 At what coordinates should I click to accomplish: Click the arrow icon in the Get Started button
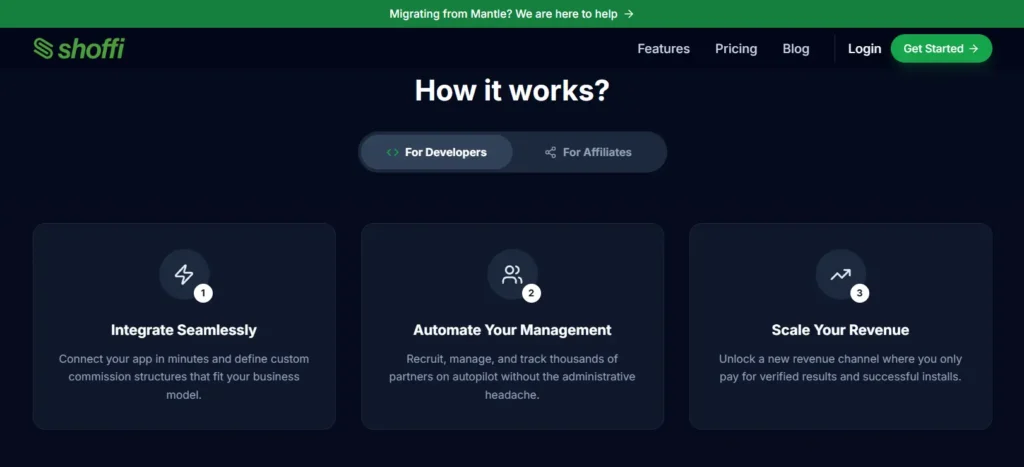[x=974, y=48]
